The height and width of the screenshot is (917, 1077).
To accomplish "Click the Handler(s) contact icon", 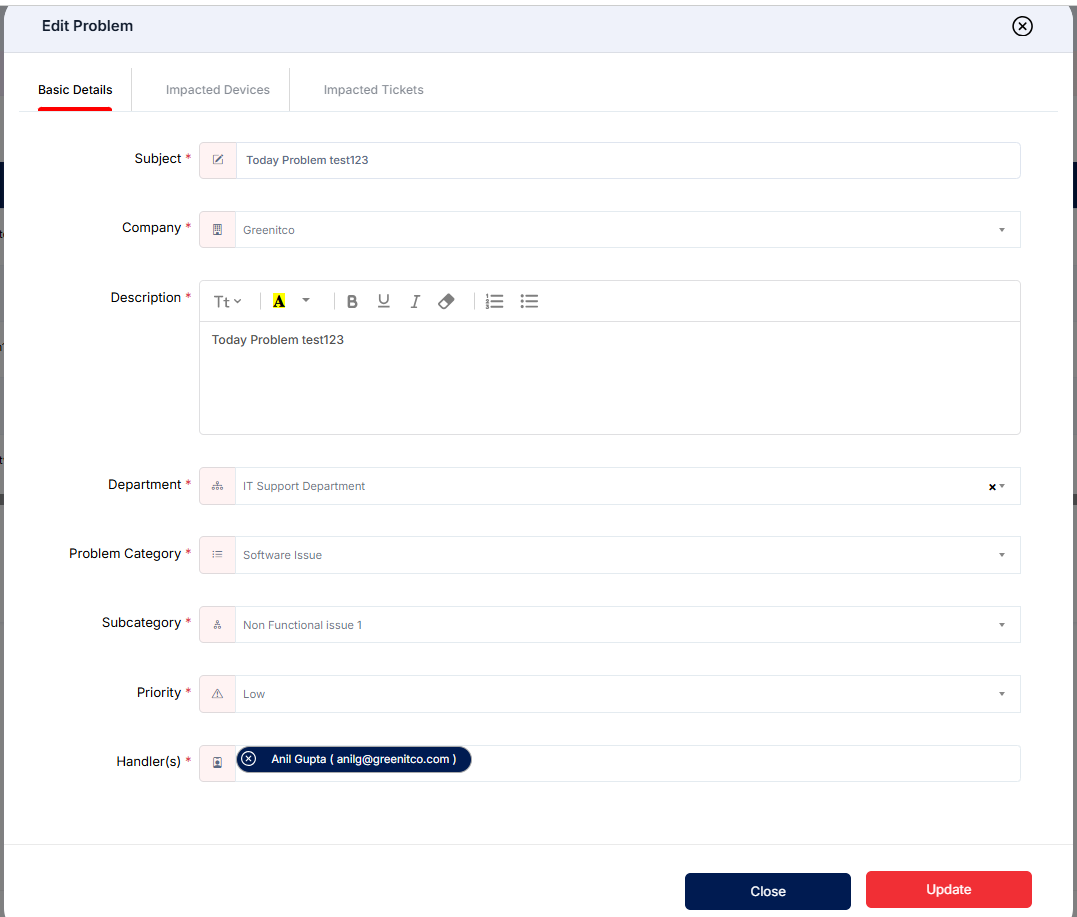I will [x=217, y=762].
